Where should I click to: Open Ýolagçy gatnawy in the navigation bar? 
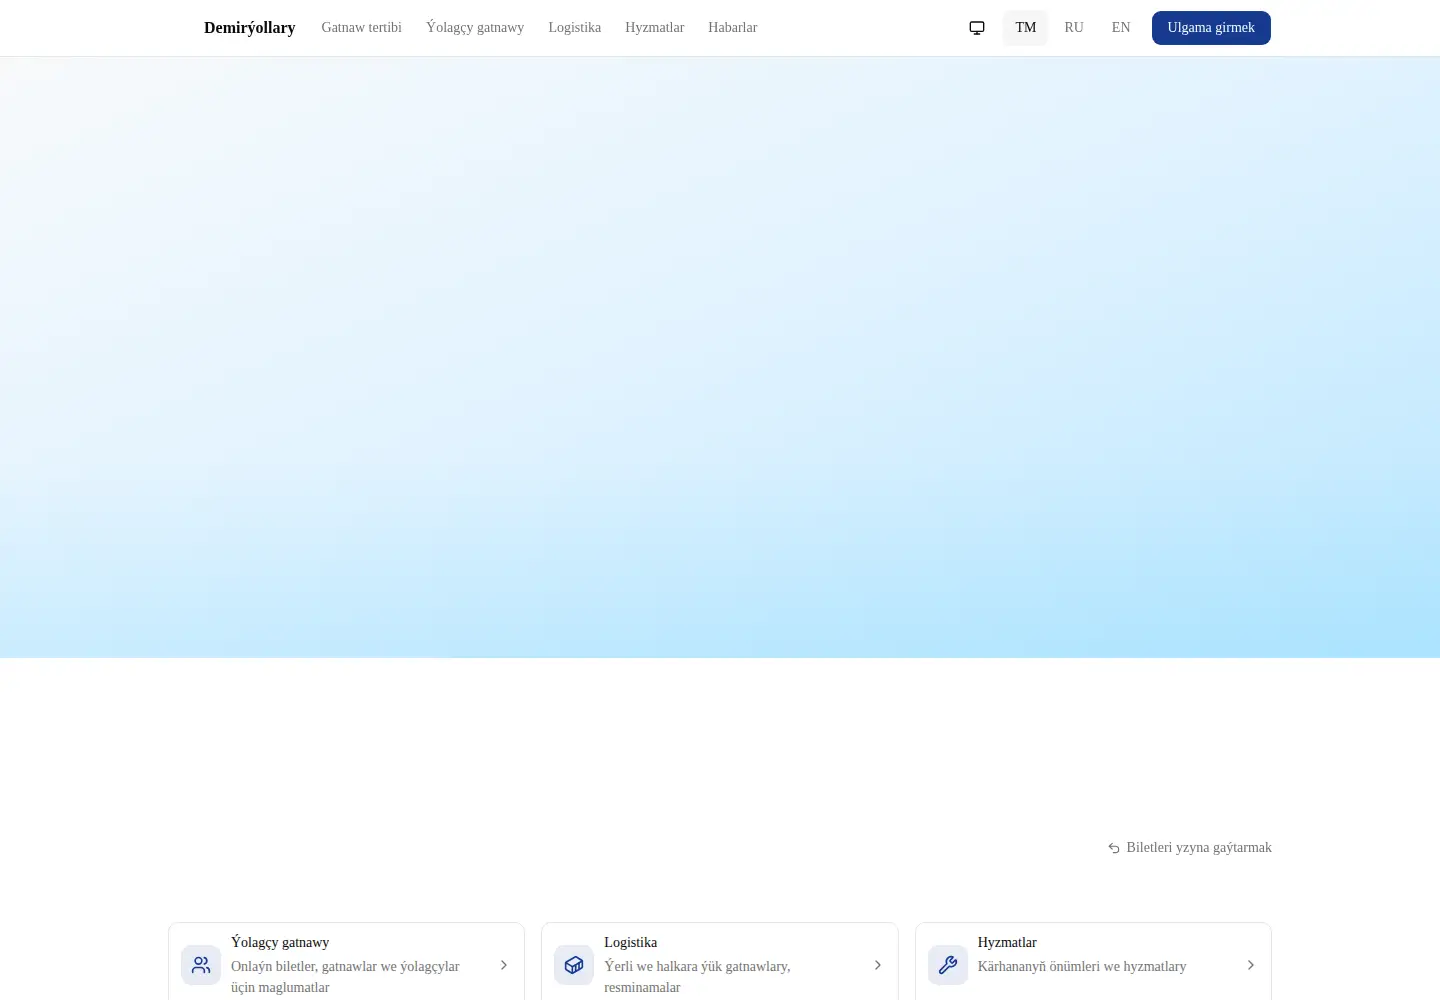pyautogui.click(x=475, y=28)
